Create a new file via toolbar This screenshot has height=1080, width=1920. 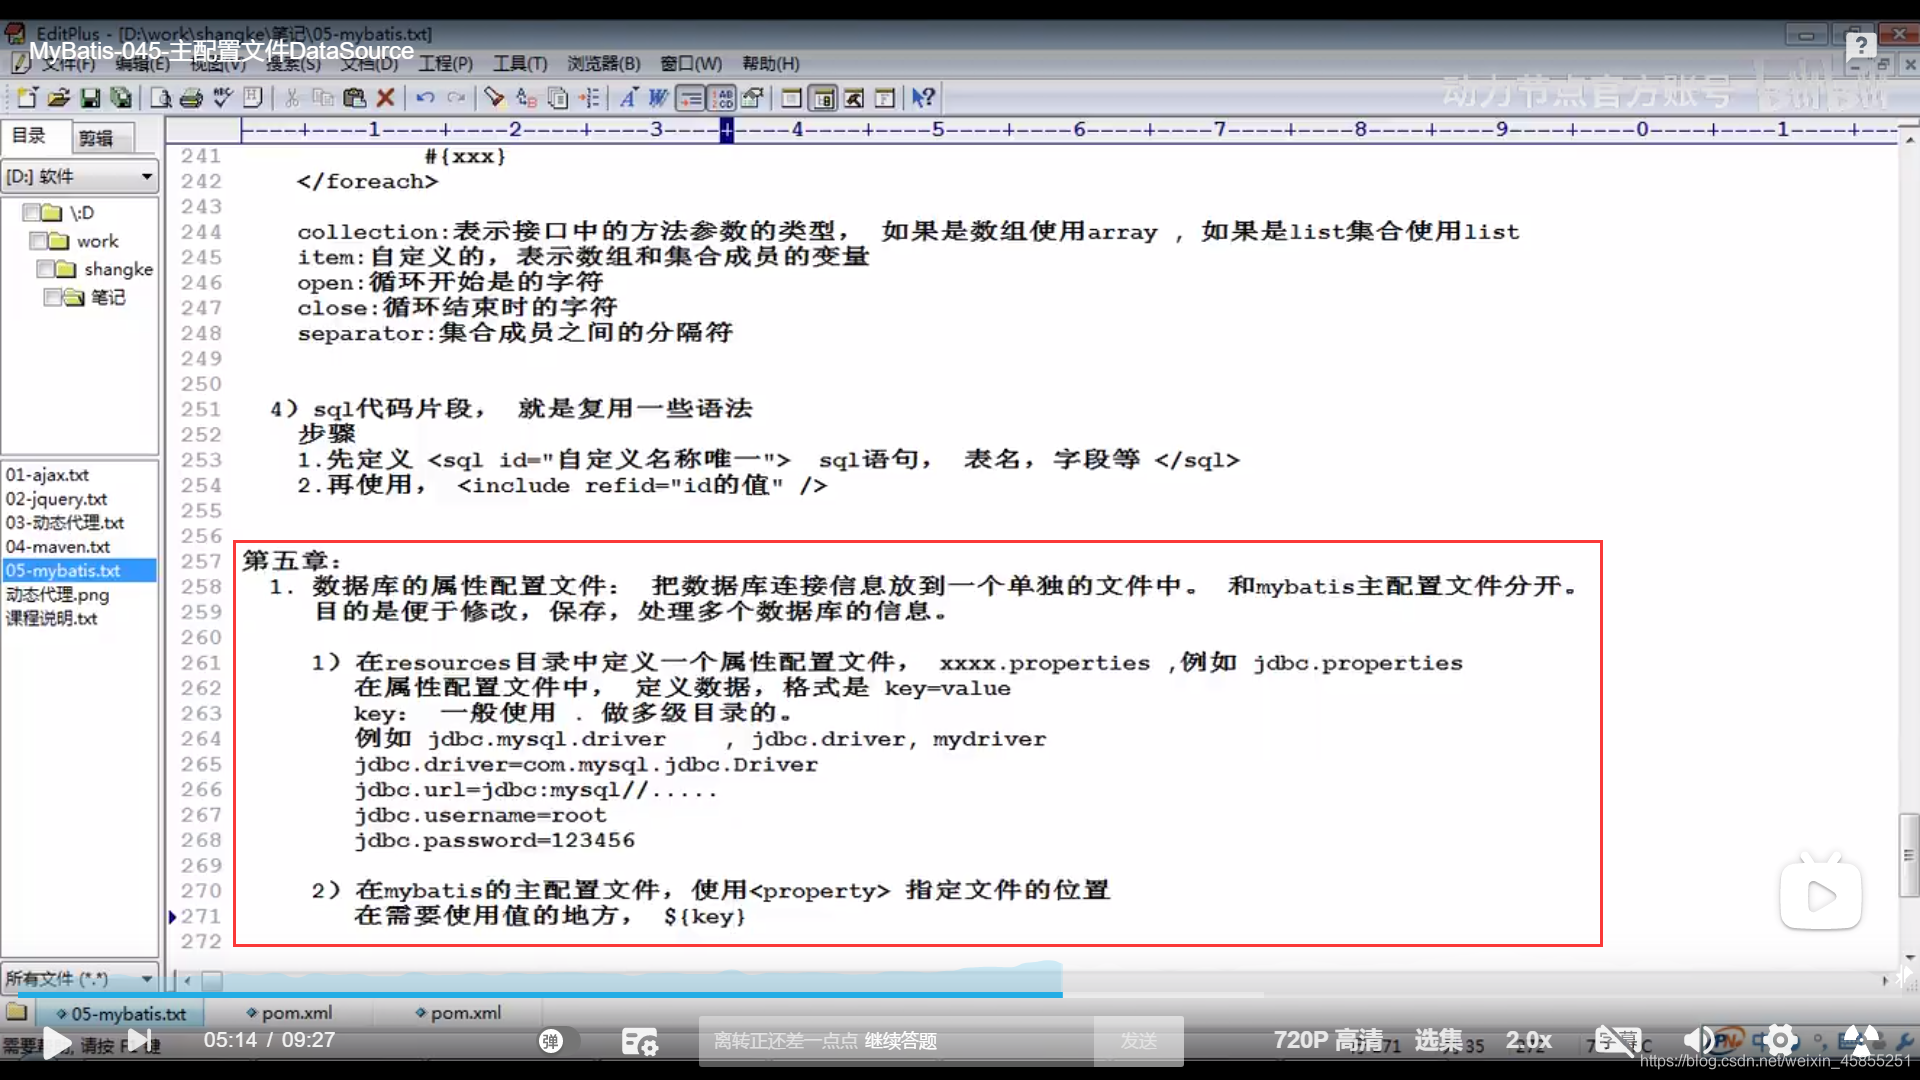(x=27, y=97)
